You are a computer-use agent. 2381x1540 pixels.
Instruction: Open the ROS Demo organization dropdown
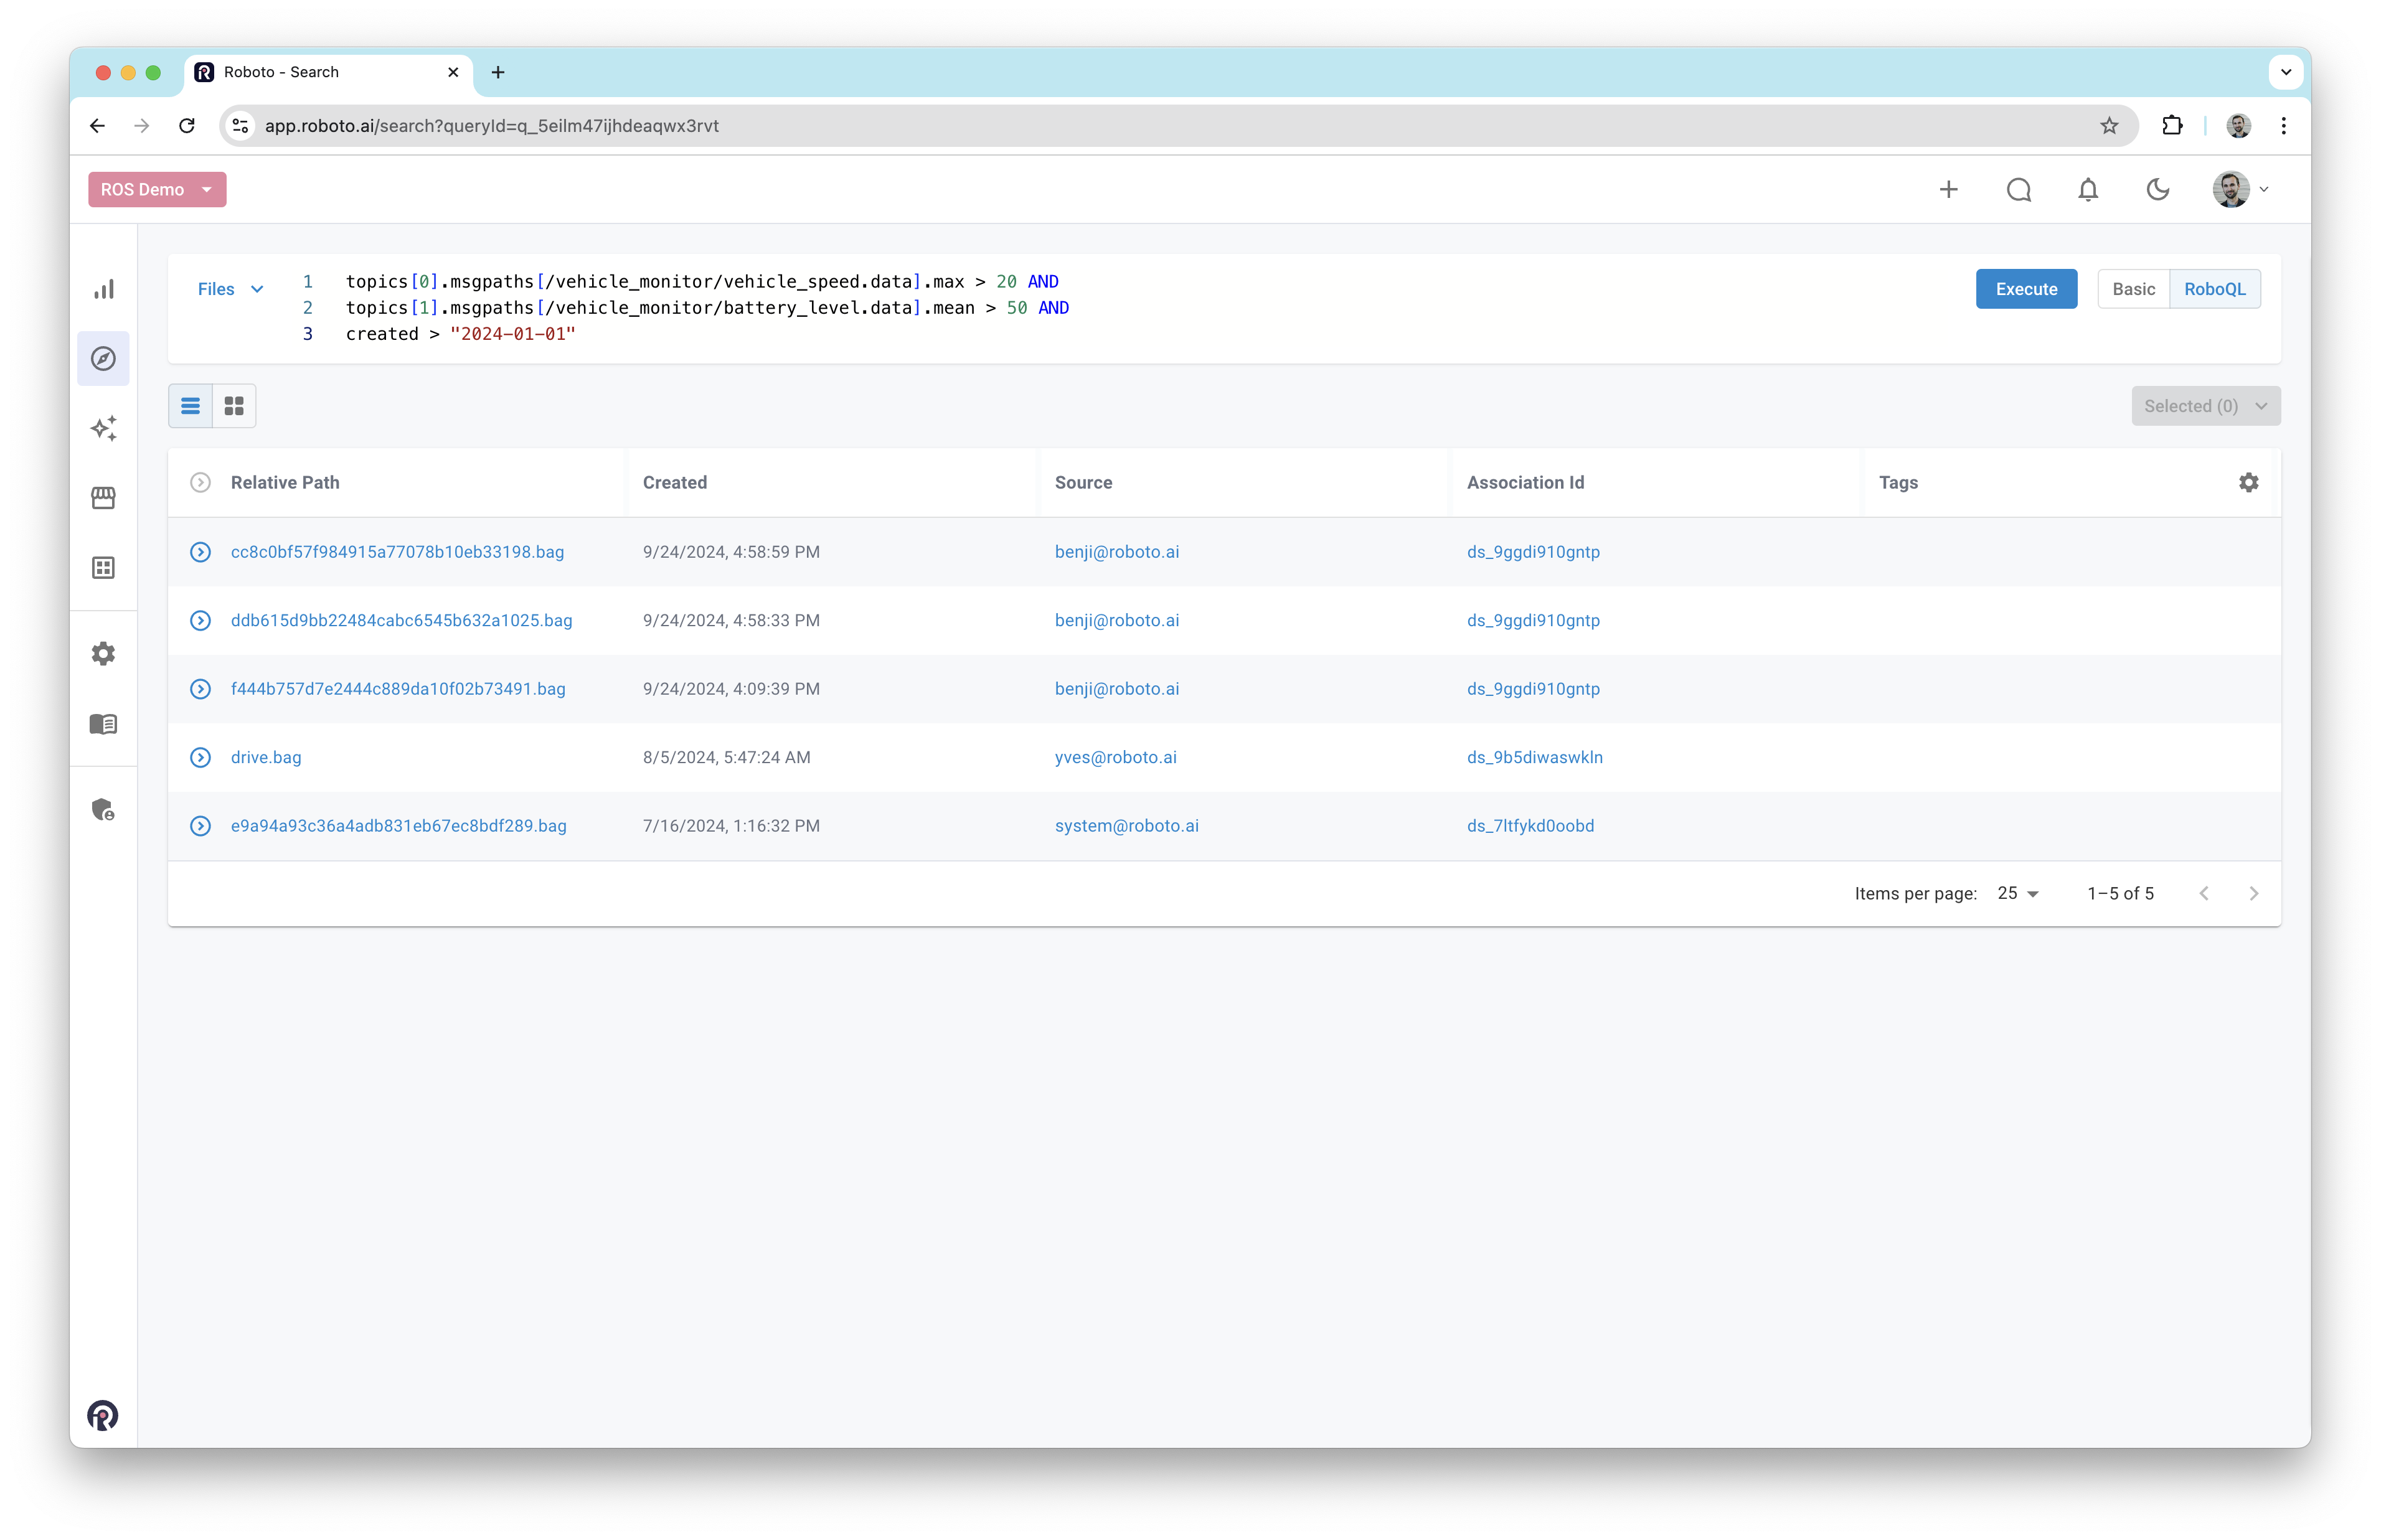[x=157, y=190]
